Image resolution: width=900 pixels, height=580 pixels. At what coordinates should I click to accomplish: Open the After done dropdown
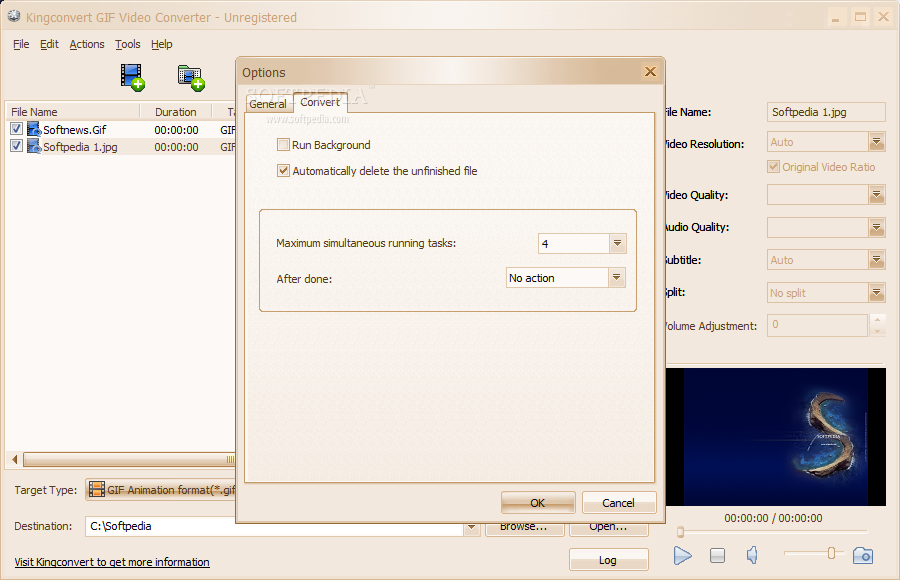click(616, 278)
